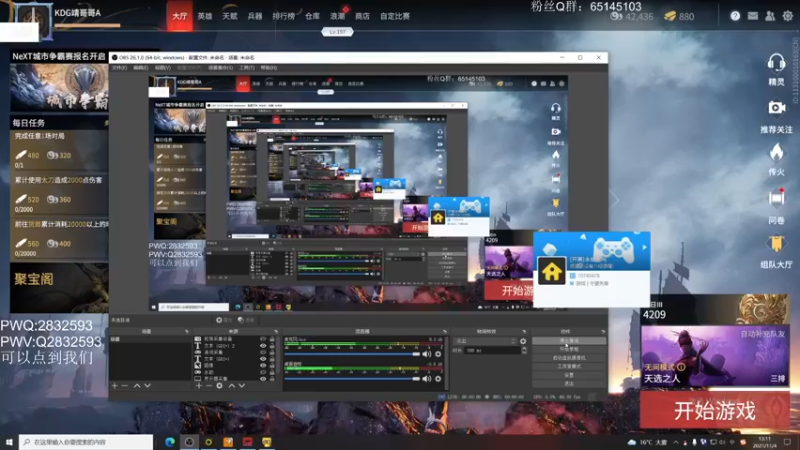Open 传火 flame icon in game sidebar

coord(776,152)
